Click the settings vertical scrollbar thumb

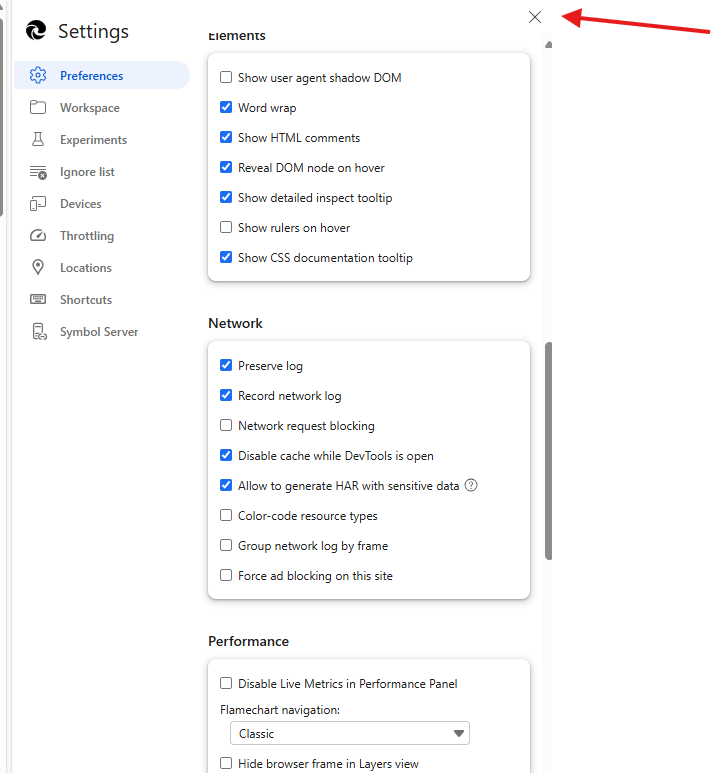[x=548, y=450]
